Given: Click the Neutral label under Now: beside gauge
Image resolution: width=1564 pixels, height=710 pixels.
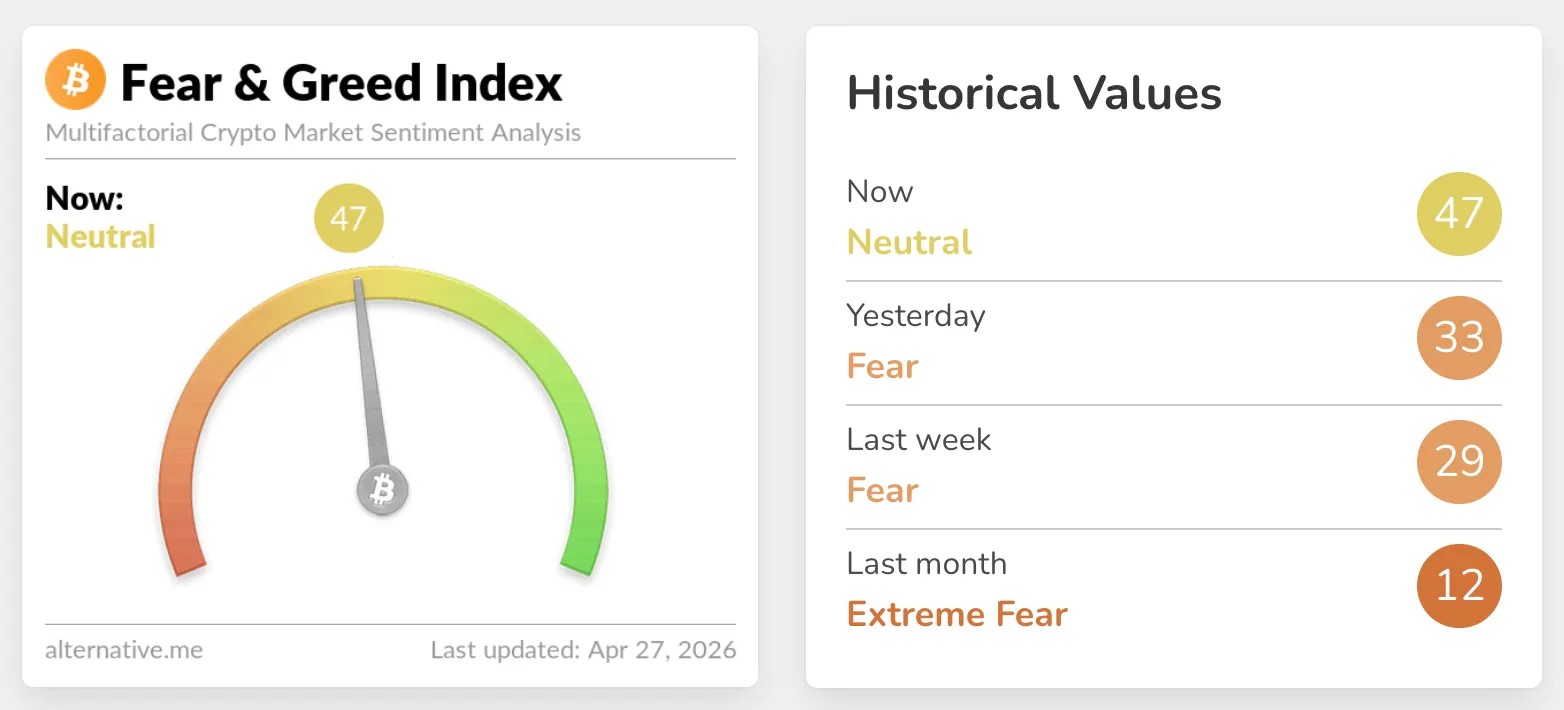Looking at the screenshot, I should tap(101, 237).
